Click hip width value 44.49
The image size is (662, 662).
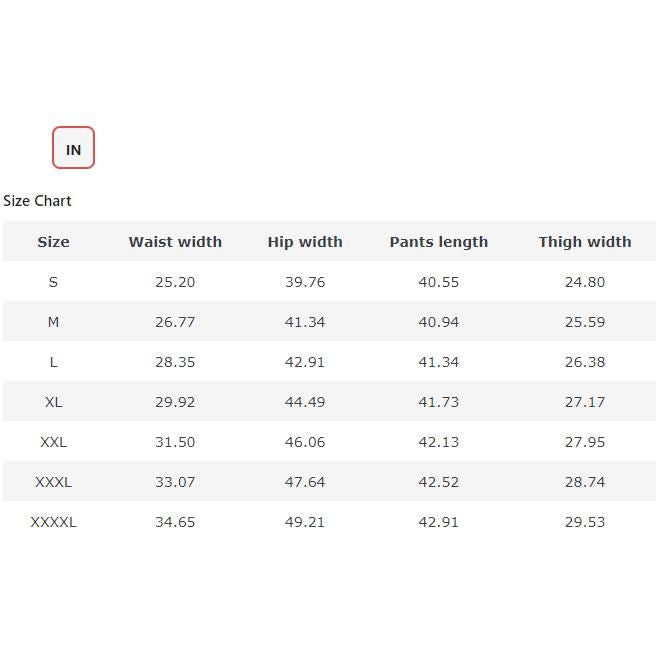pos(305,402)
